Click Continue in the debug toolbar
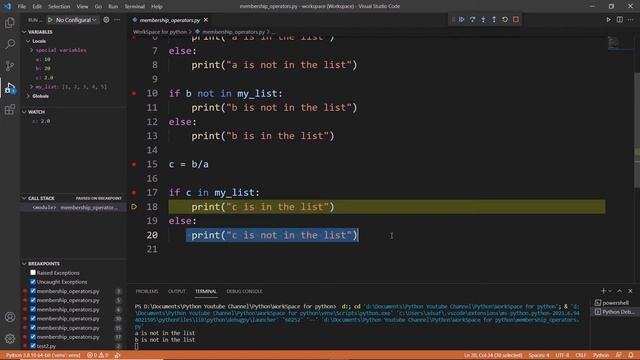640x360 pixels. [462, 19]
